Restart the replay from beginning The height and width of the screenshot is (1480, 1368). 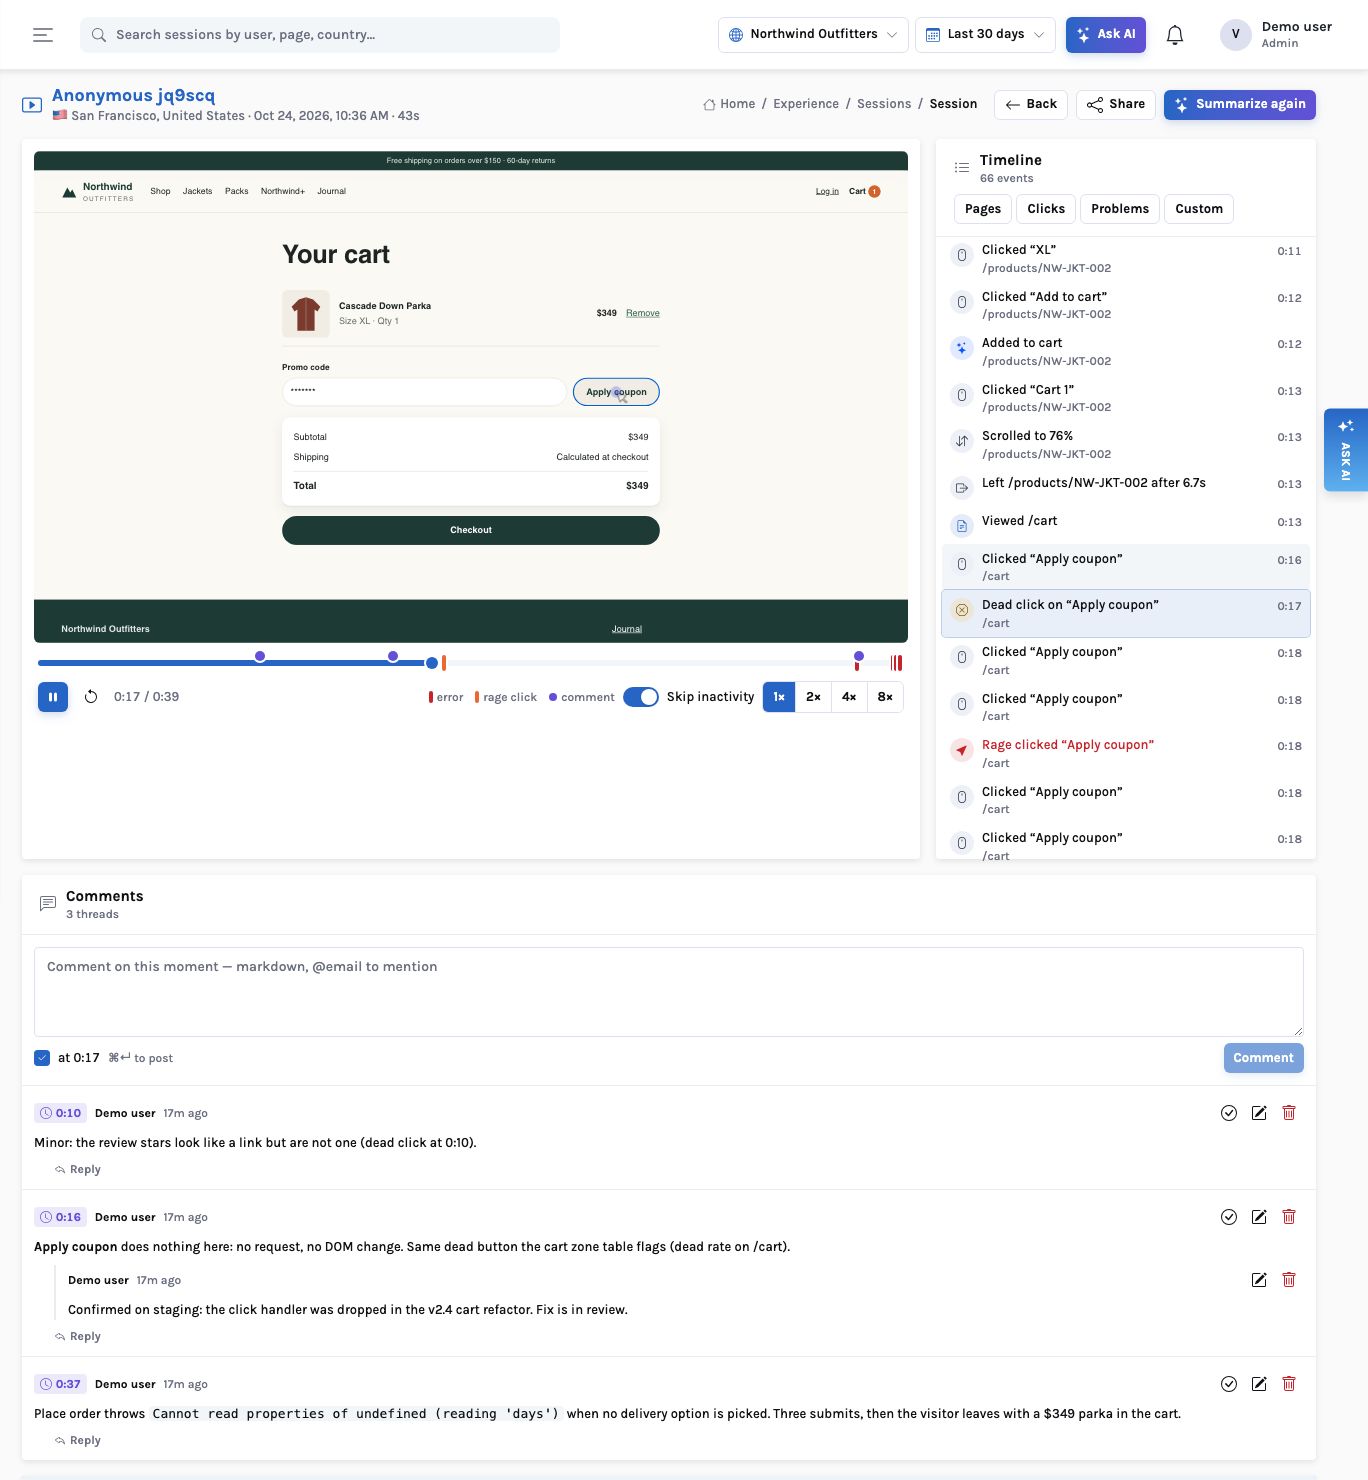(x=91, y=697)
